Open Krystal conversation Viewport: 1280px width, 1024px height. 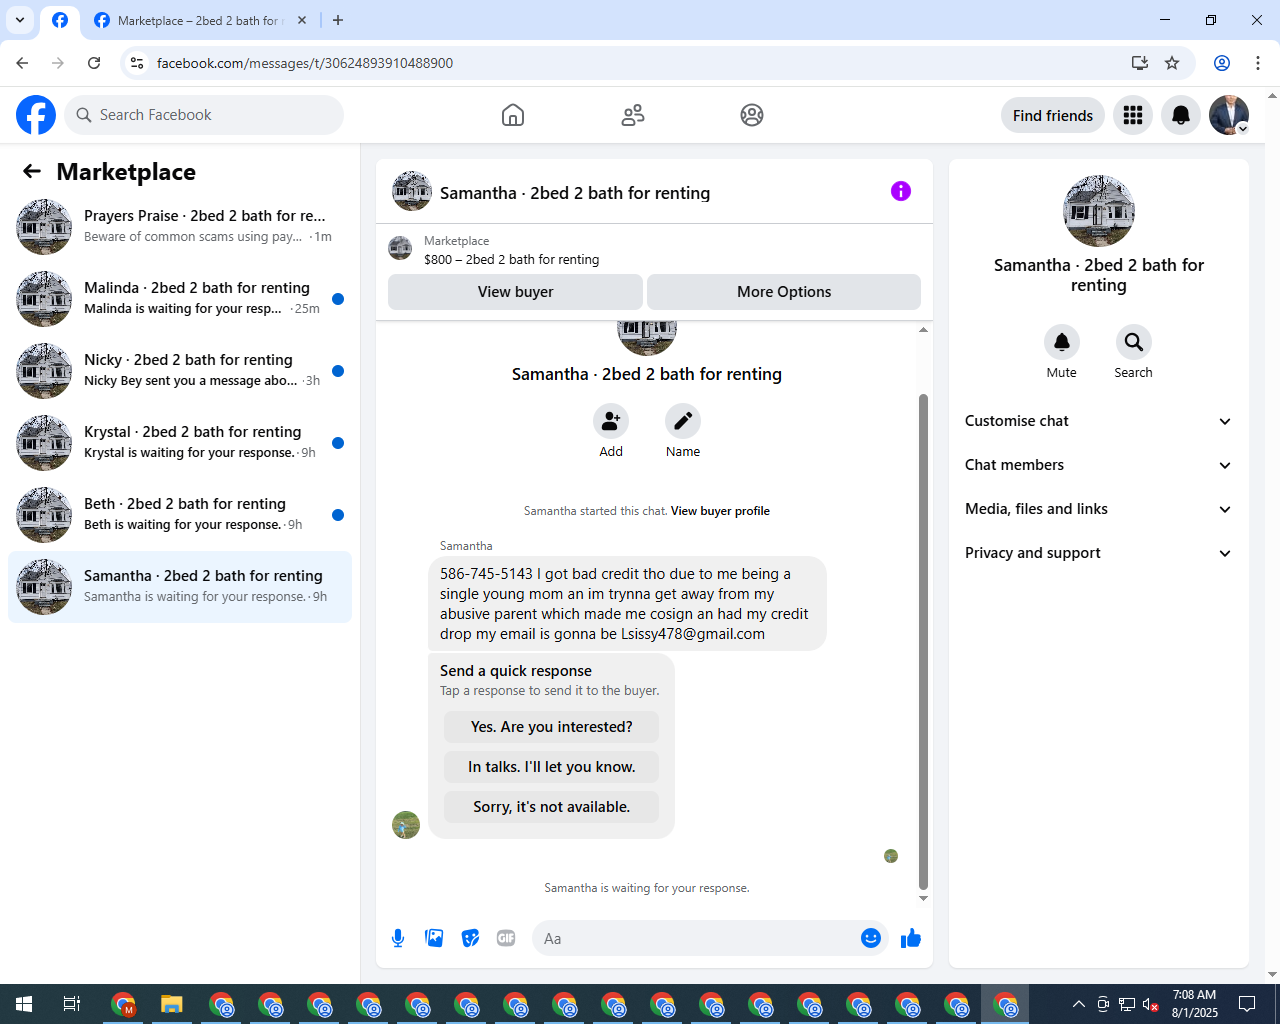coord(180,443)
